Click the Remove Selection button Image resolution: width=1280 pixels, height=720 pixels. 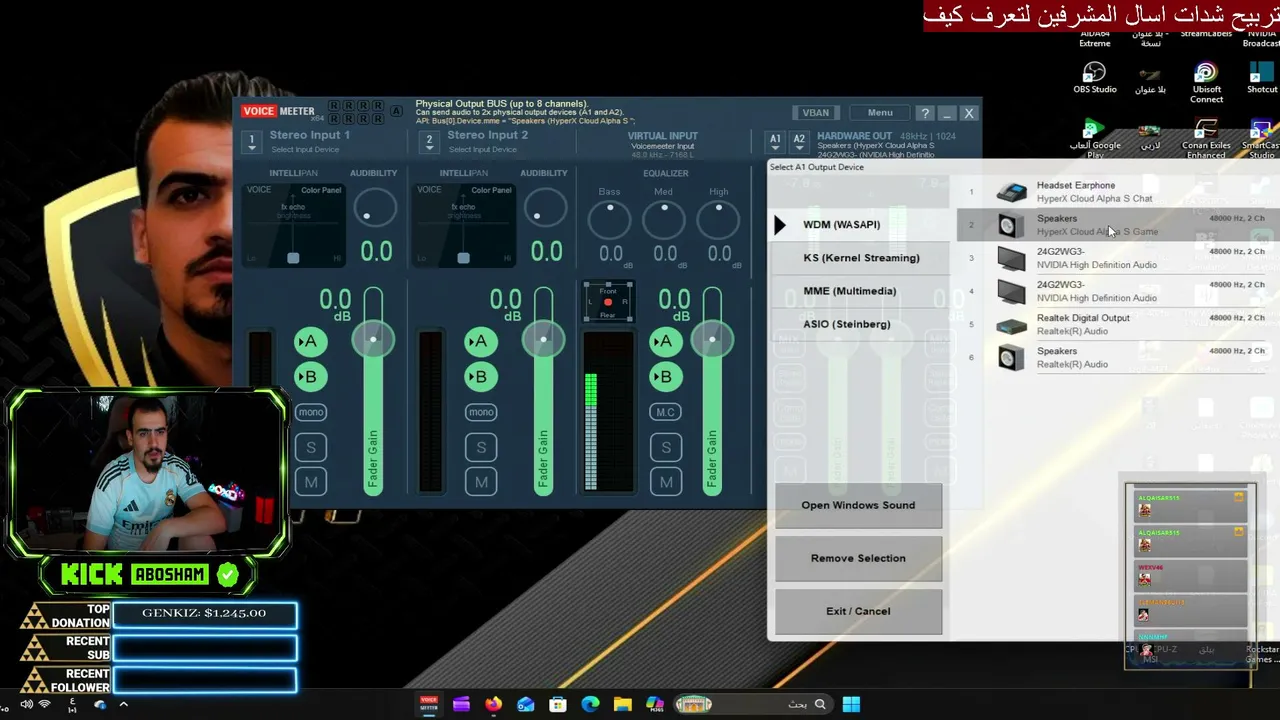click(858, 558)
